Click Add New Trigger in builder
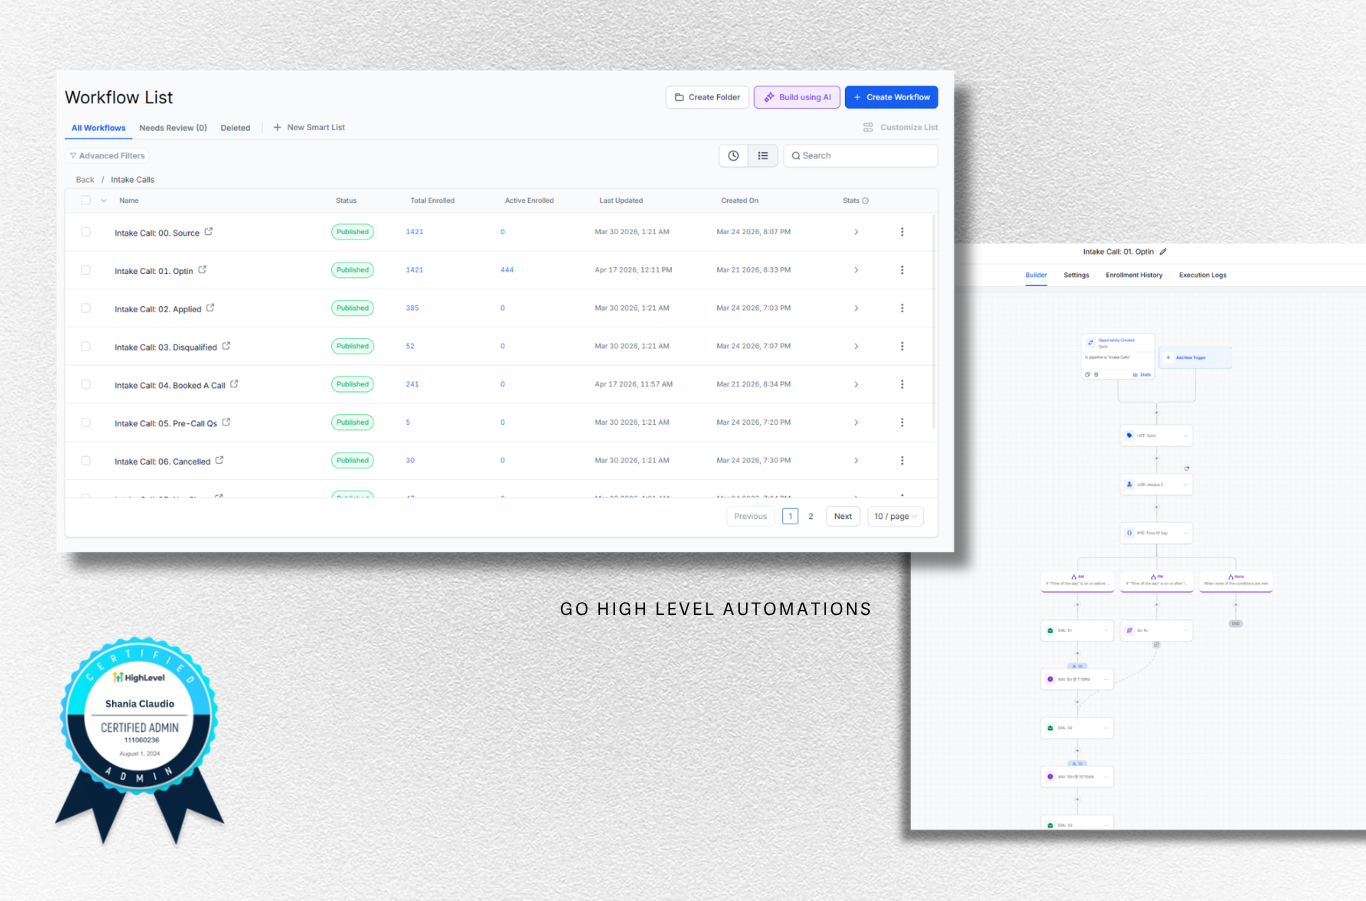 (x=1195, y=357)
